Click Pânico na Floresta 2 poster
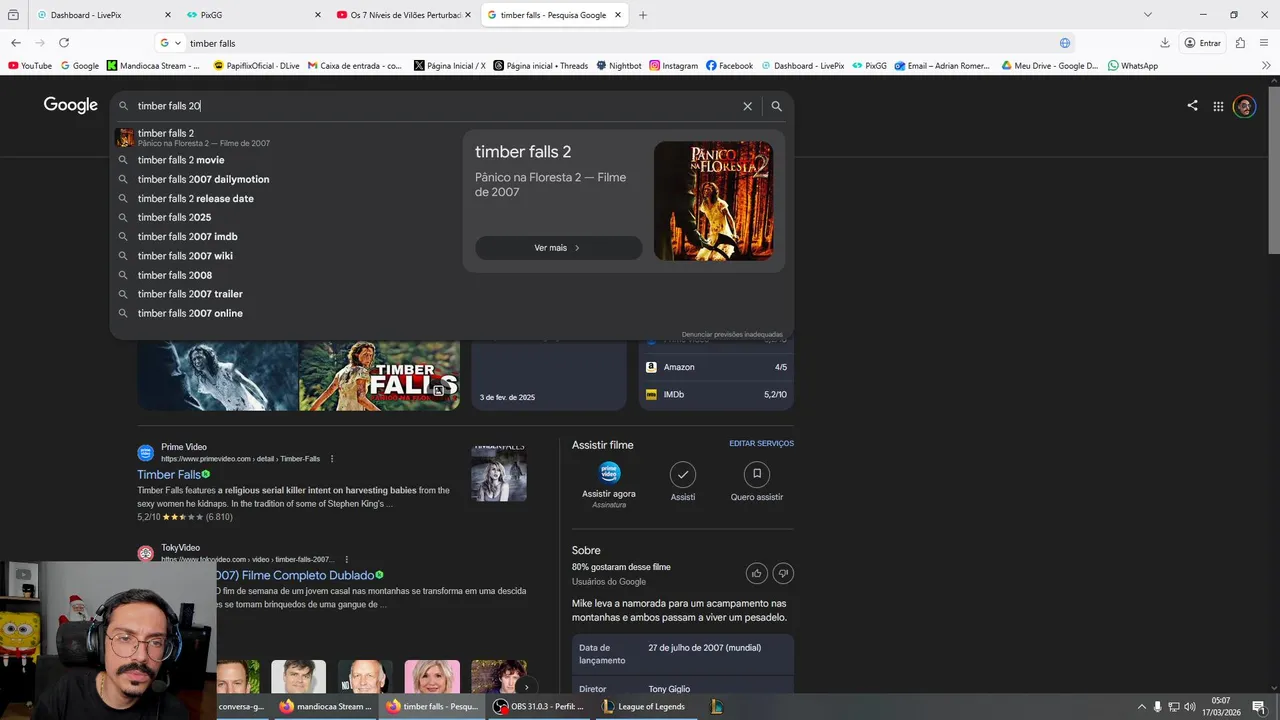Screen dimensions: 1280x720 pos(713,201)
